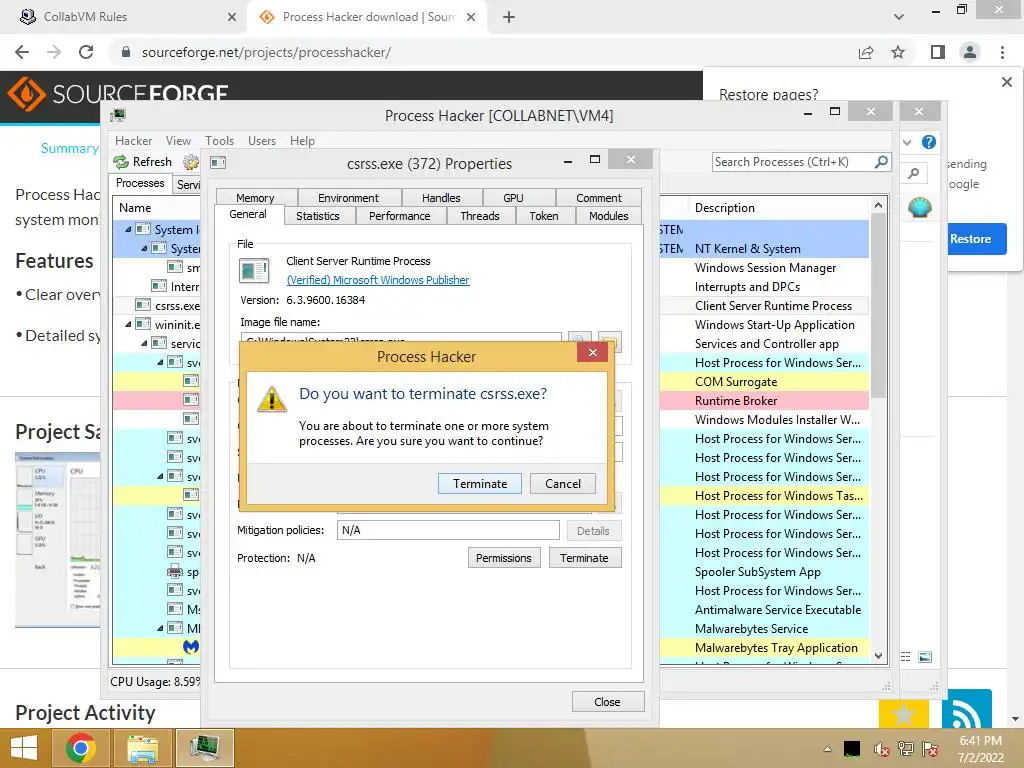Switch to the Performance tab
This screenshot has height=768, width=1024.
pyautogui.click(x=400, y=216)
